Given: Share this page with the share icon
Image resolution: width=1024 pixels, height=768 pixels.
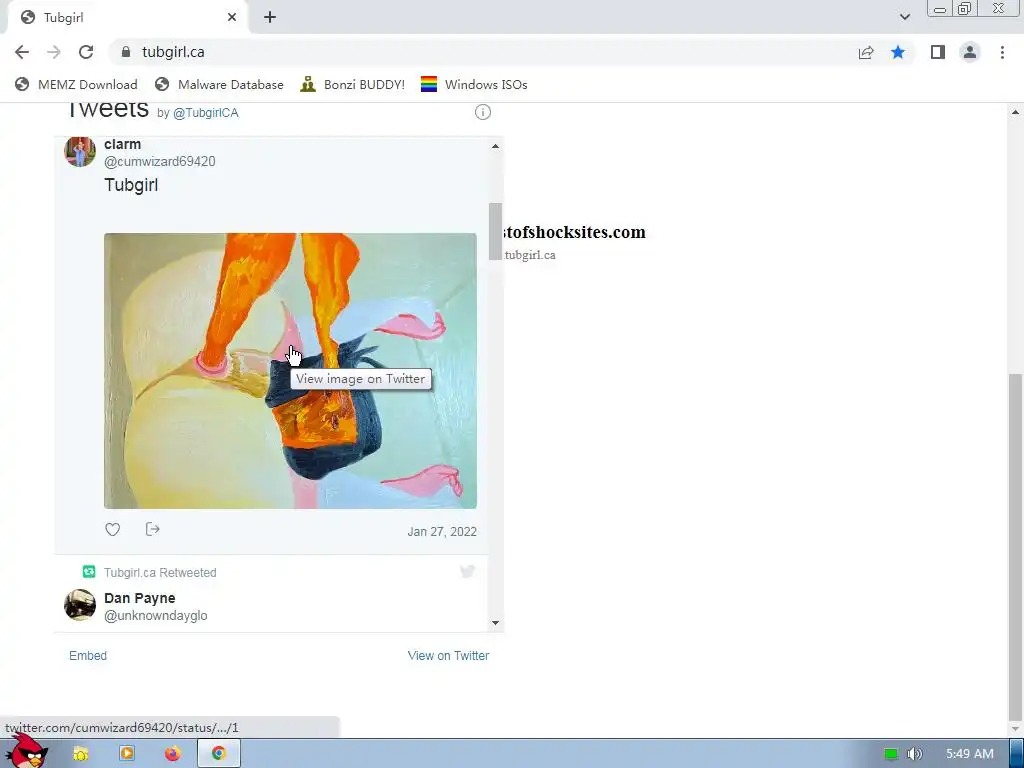Looking at the screenshot, I should (866, 52).
